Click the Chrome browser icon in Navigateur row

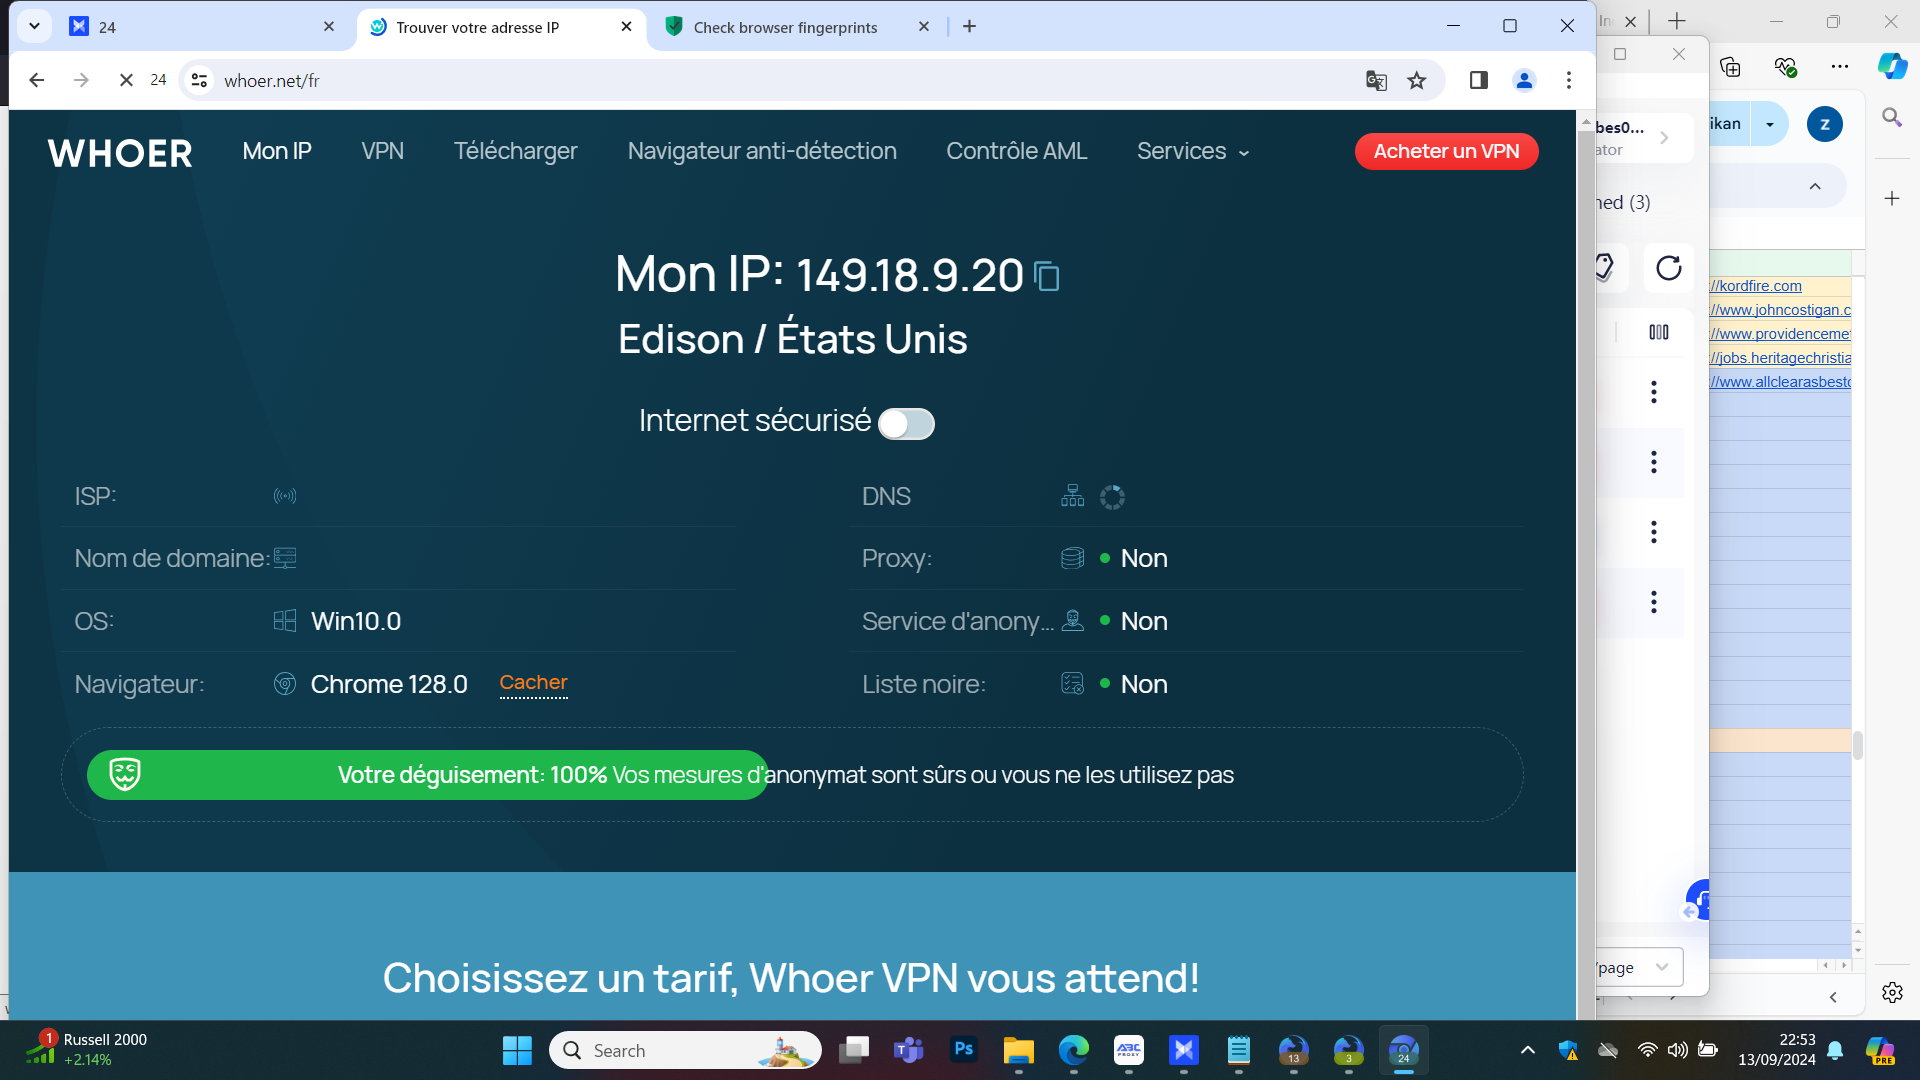coord(285,684)
